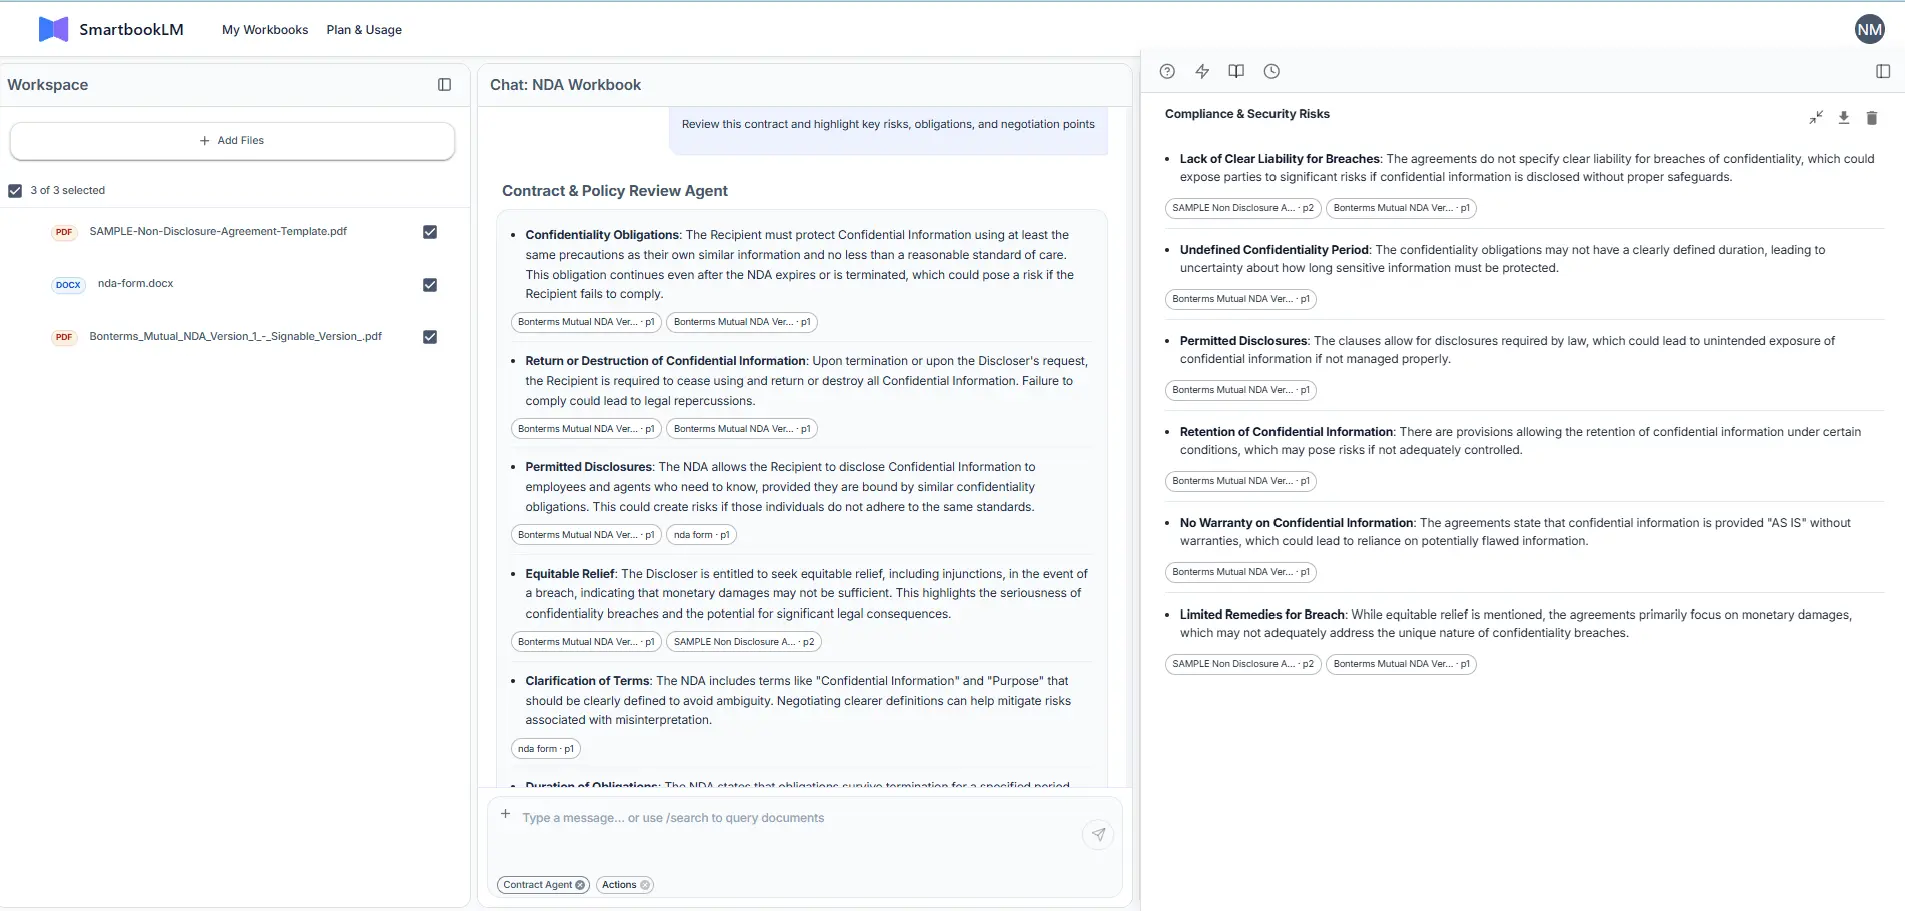1905x911 pixels.
Task: Click PDF icon of Bonterms Mutual NDA file
Action: pos(64,337)
